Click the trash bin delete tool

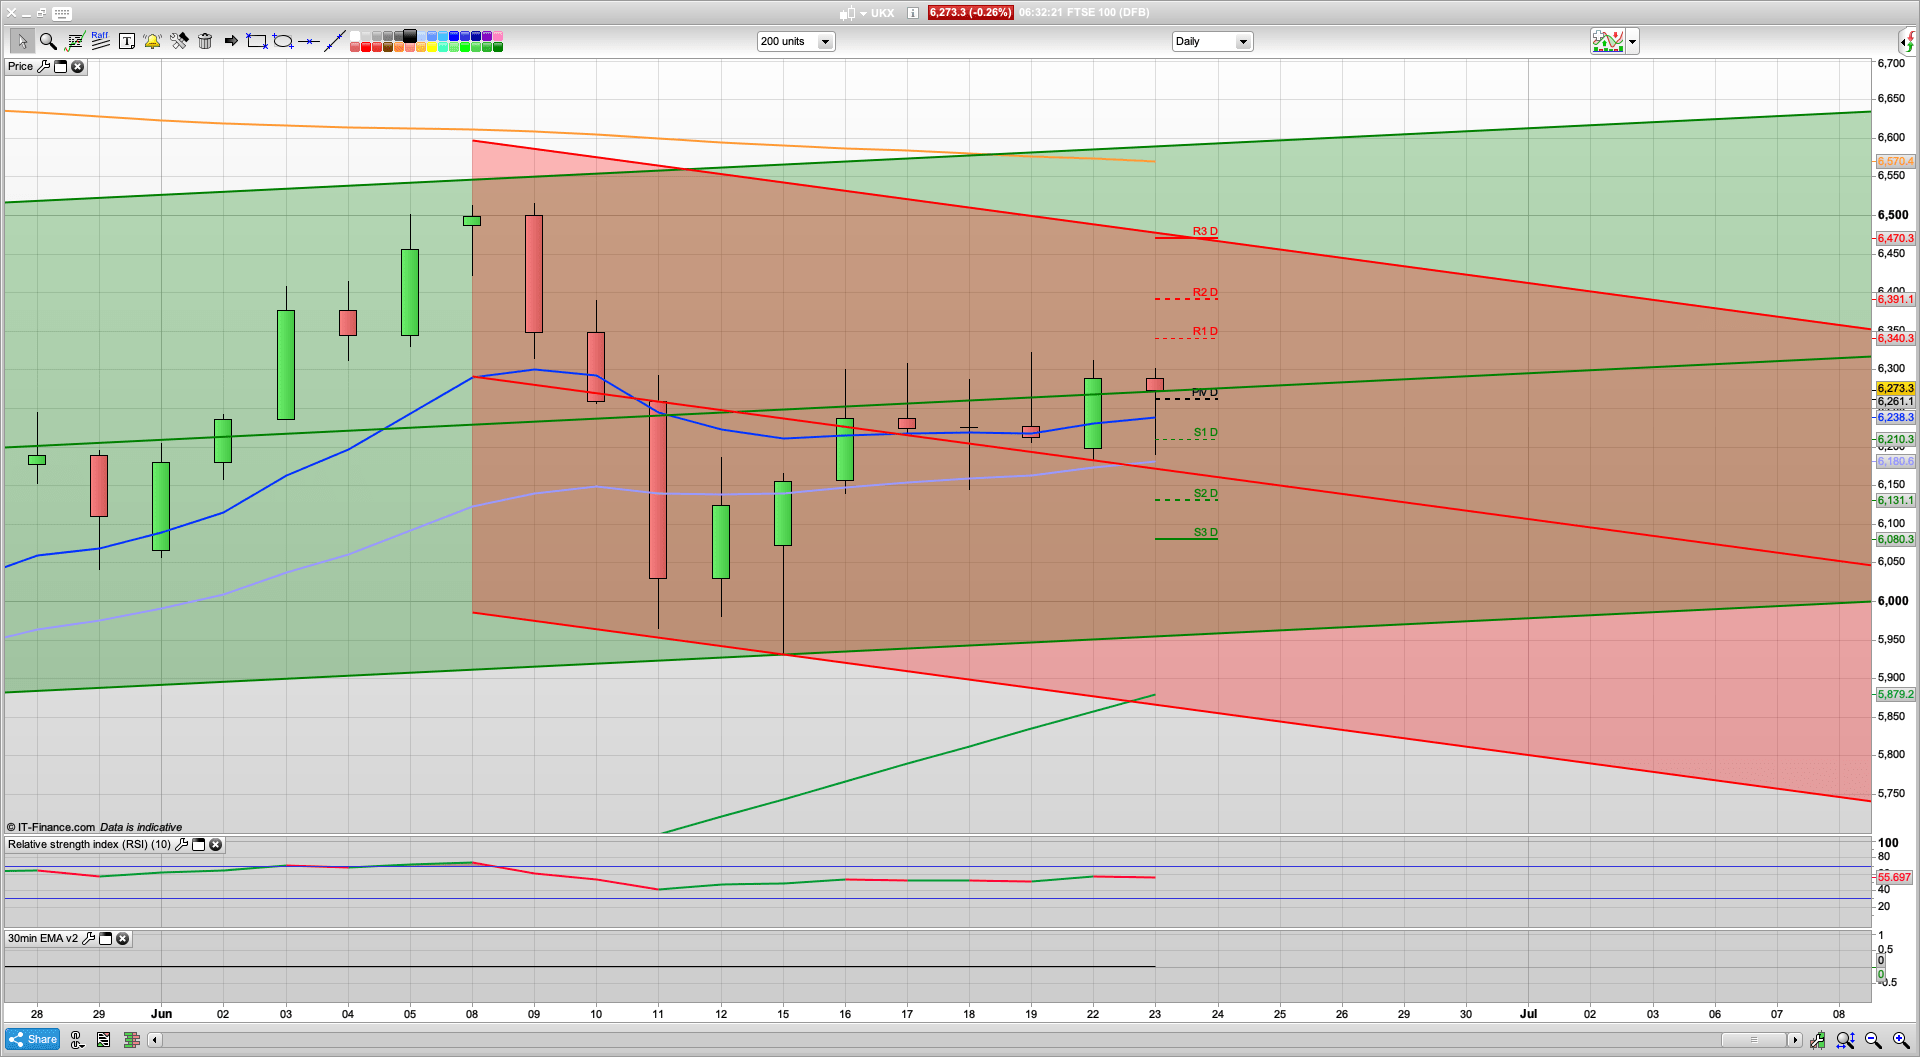click(205, 41)
